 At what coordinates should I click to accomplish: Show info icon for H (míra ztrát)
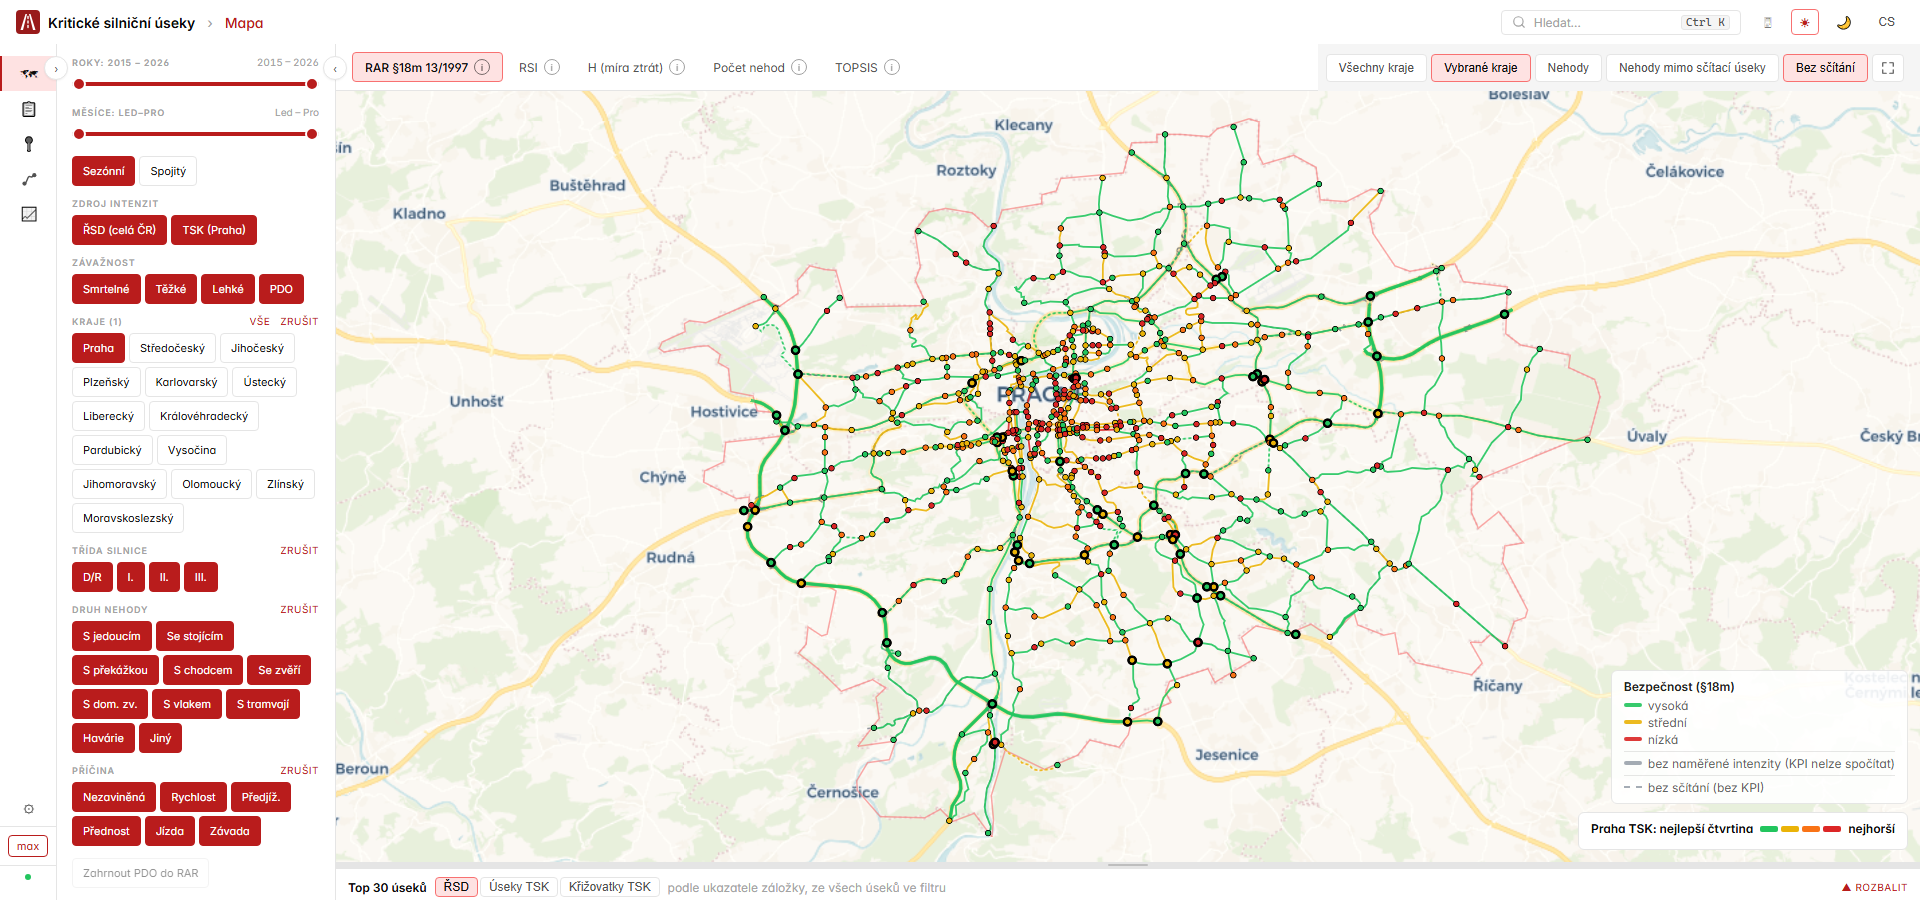coord(677,67)
